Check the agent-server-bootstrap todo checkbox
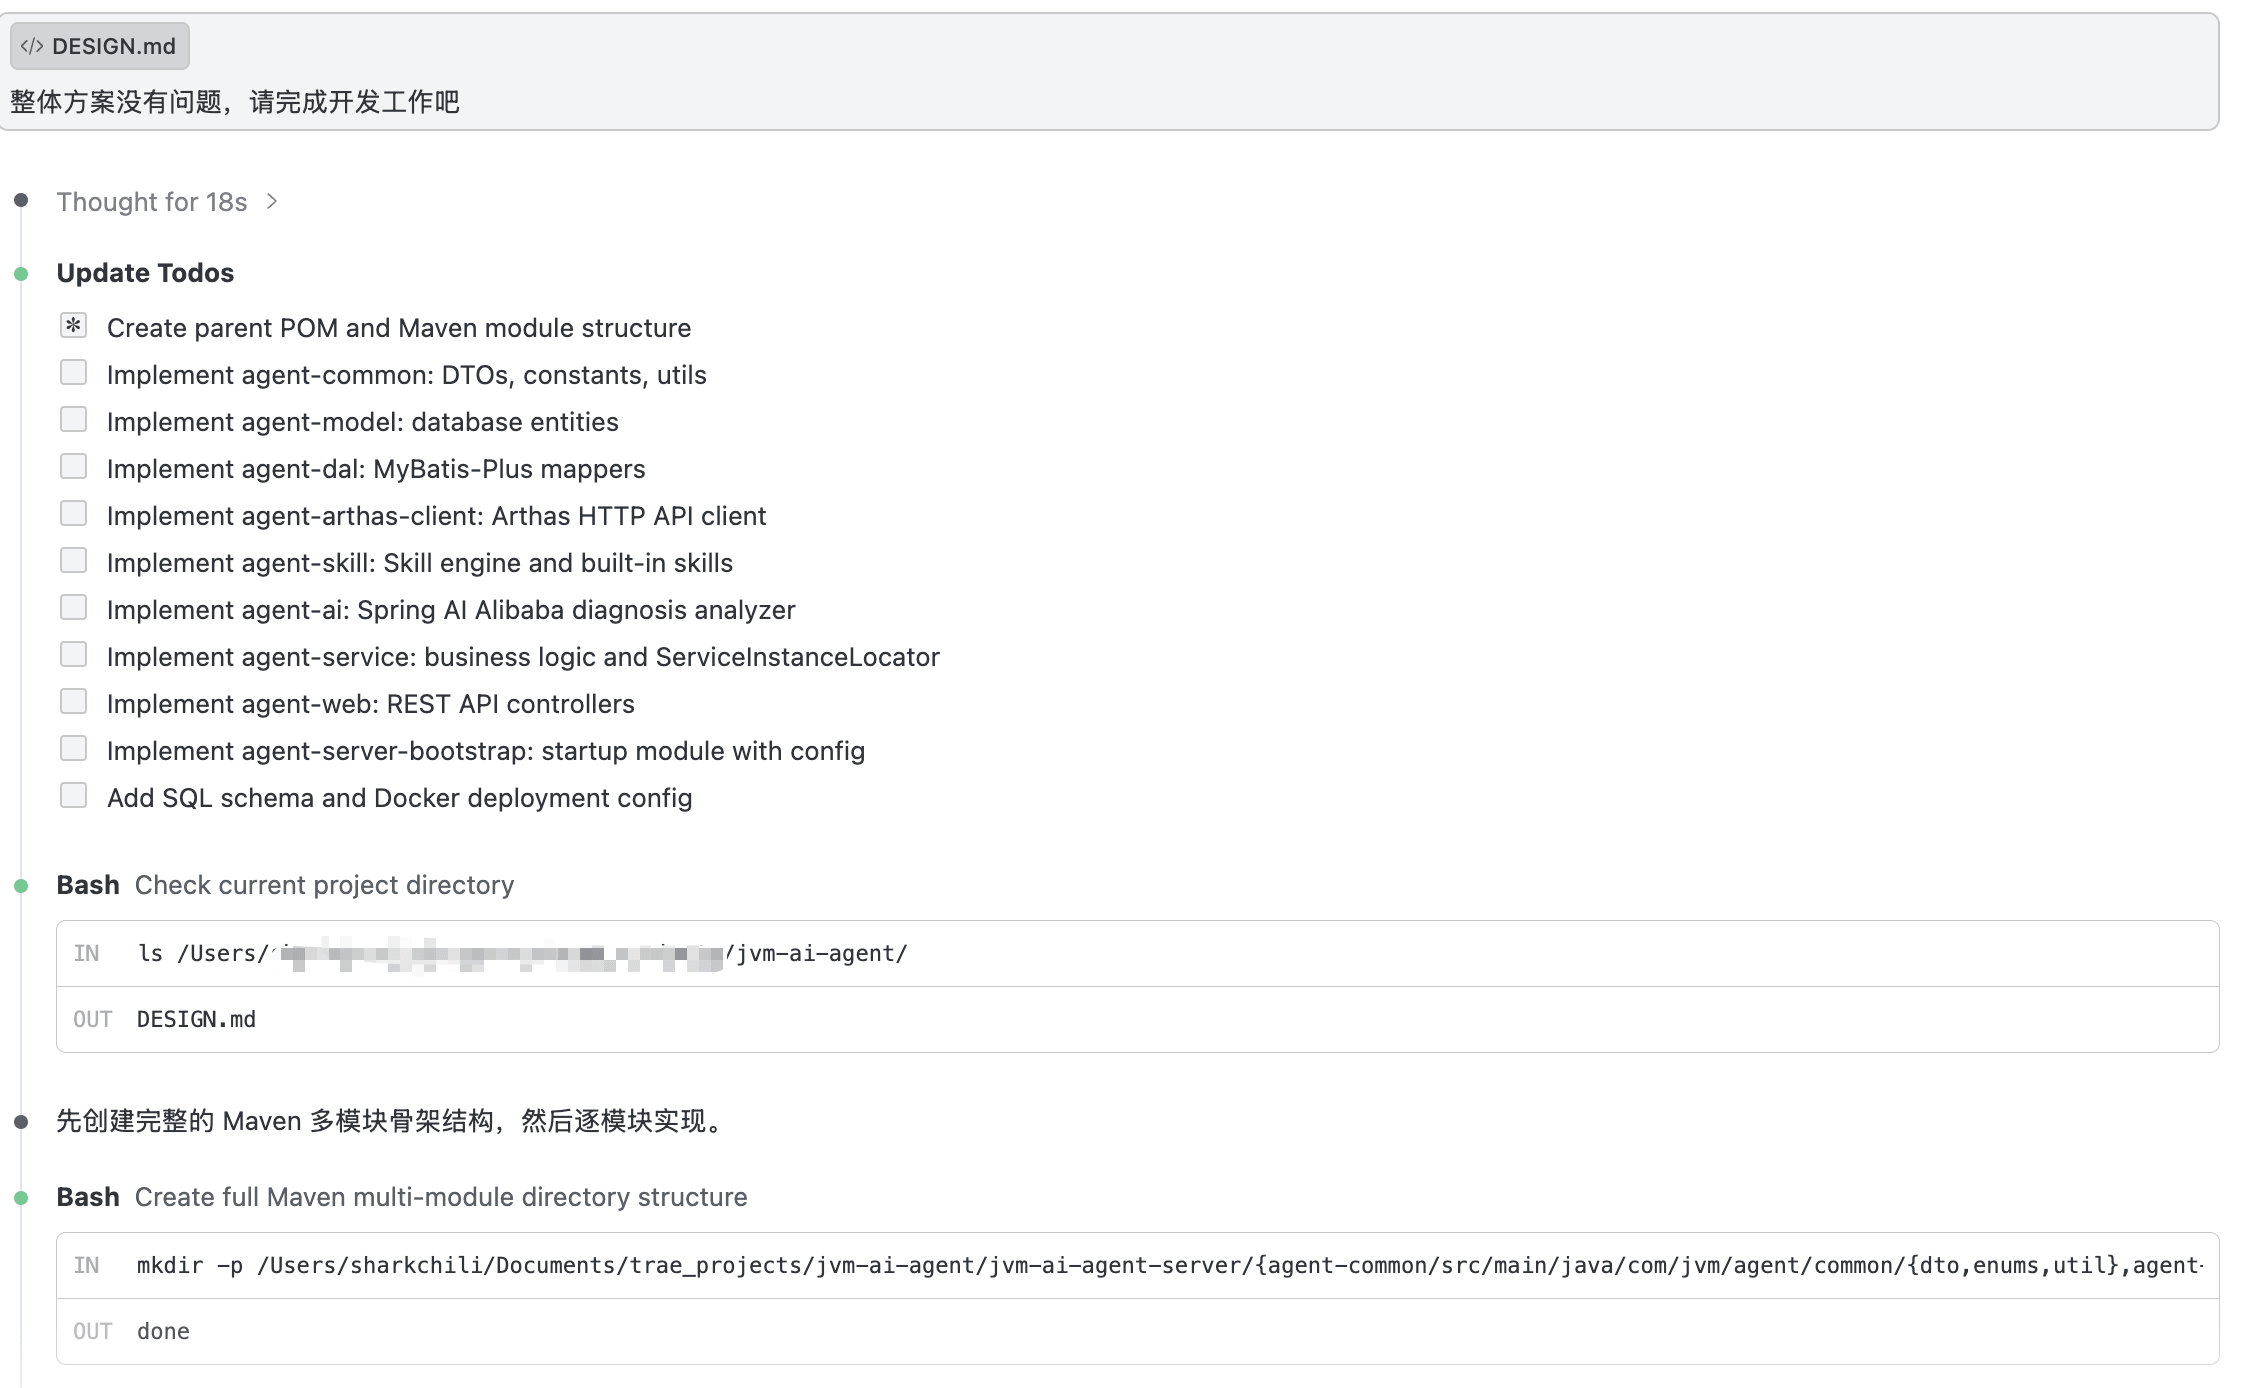The image size is (2260, 1388). [73, 749]
